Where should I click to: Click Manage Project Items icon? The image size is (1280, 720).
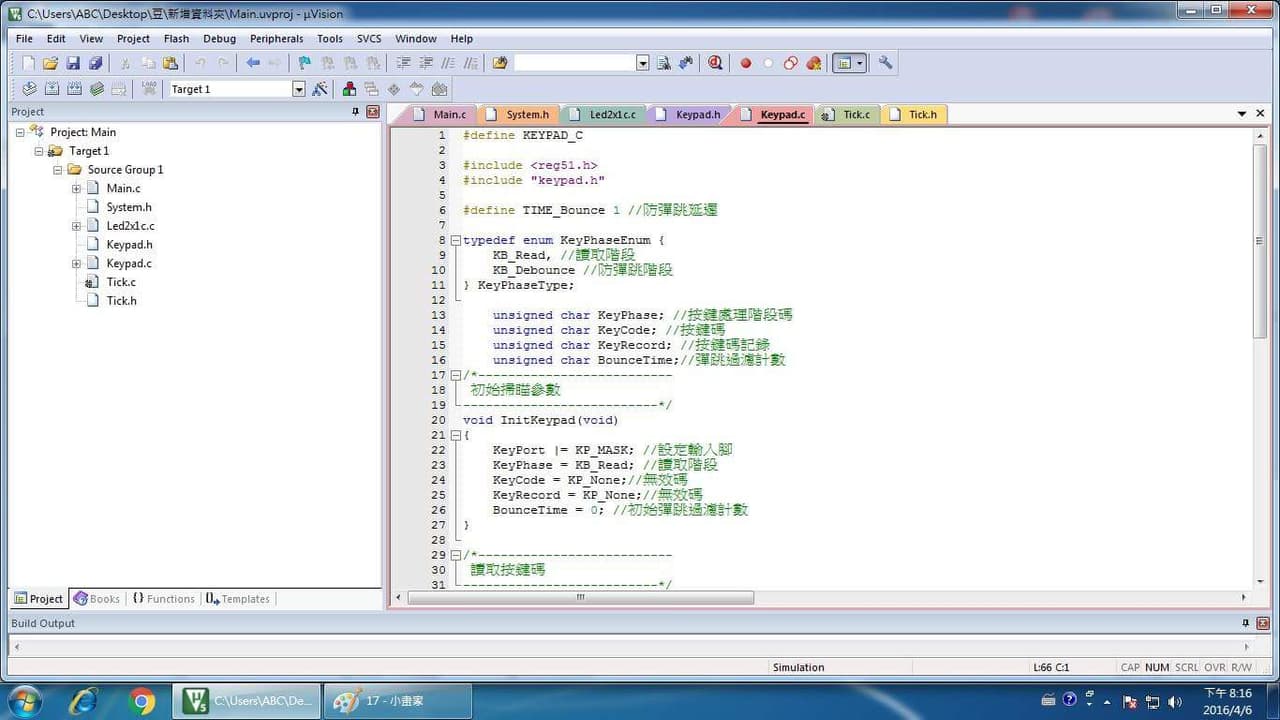click(349, 89)
